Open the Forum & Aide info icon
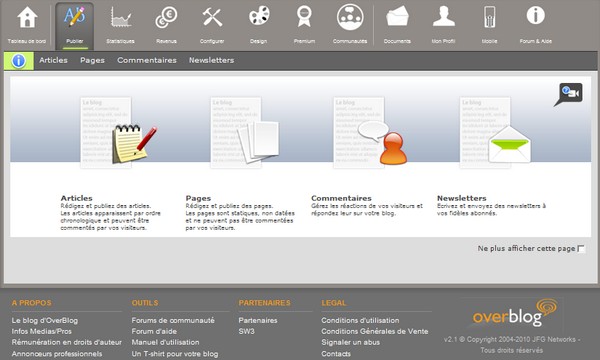 (x=535, y=16)
